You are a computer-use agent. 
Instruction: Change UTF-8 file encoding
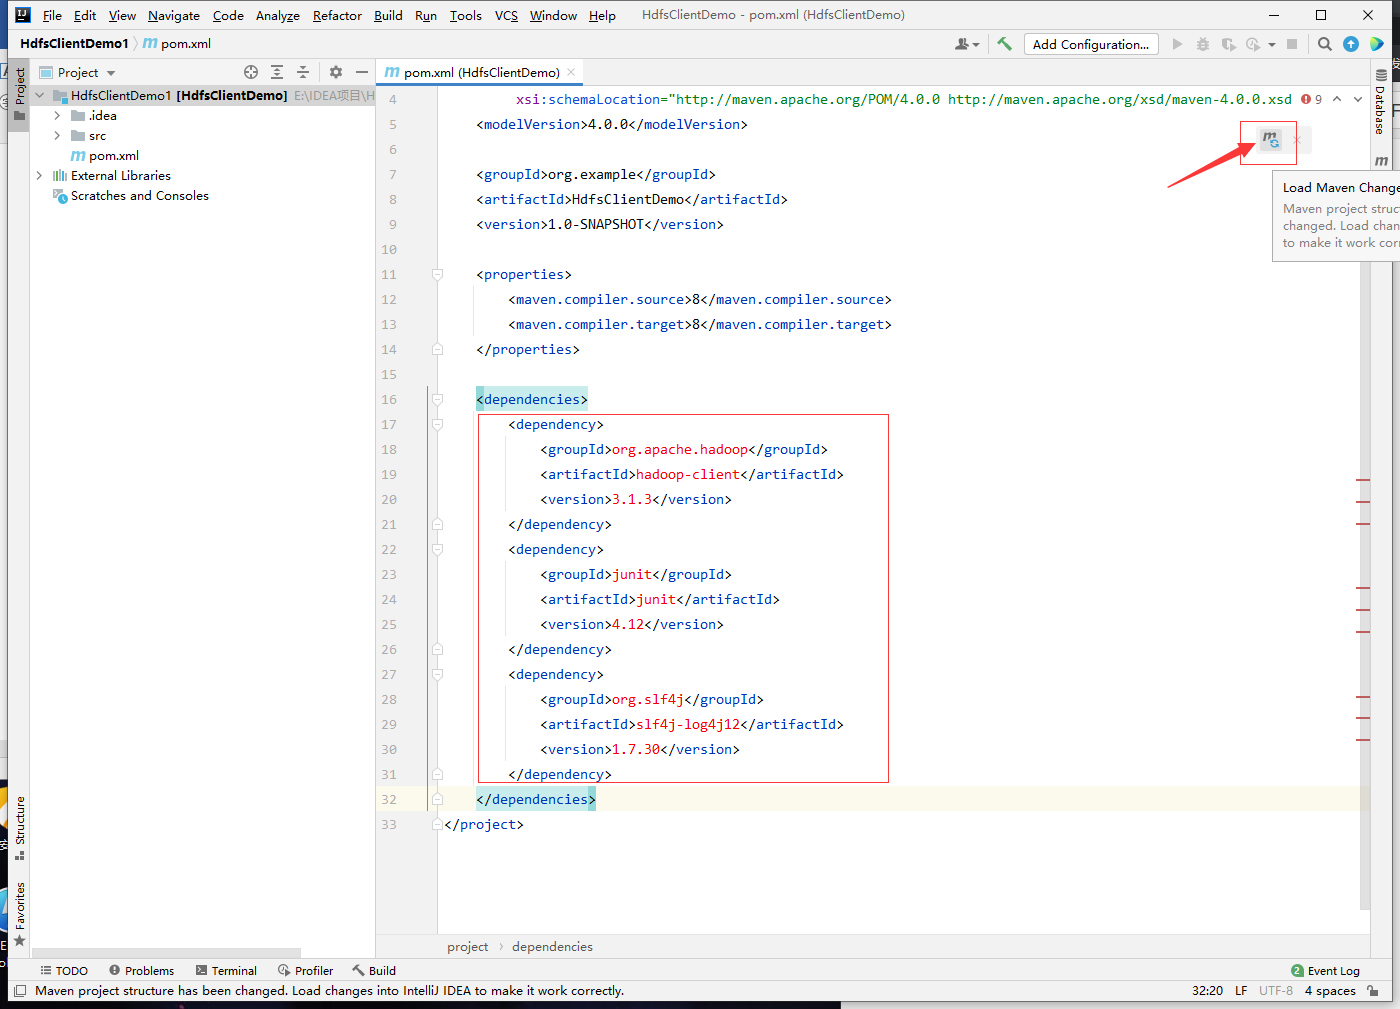[x=1276, y=991]
